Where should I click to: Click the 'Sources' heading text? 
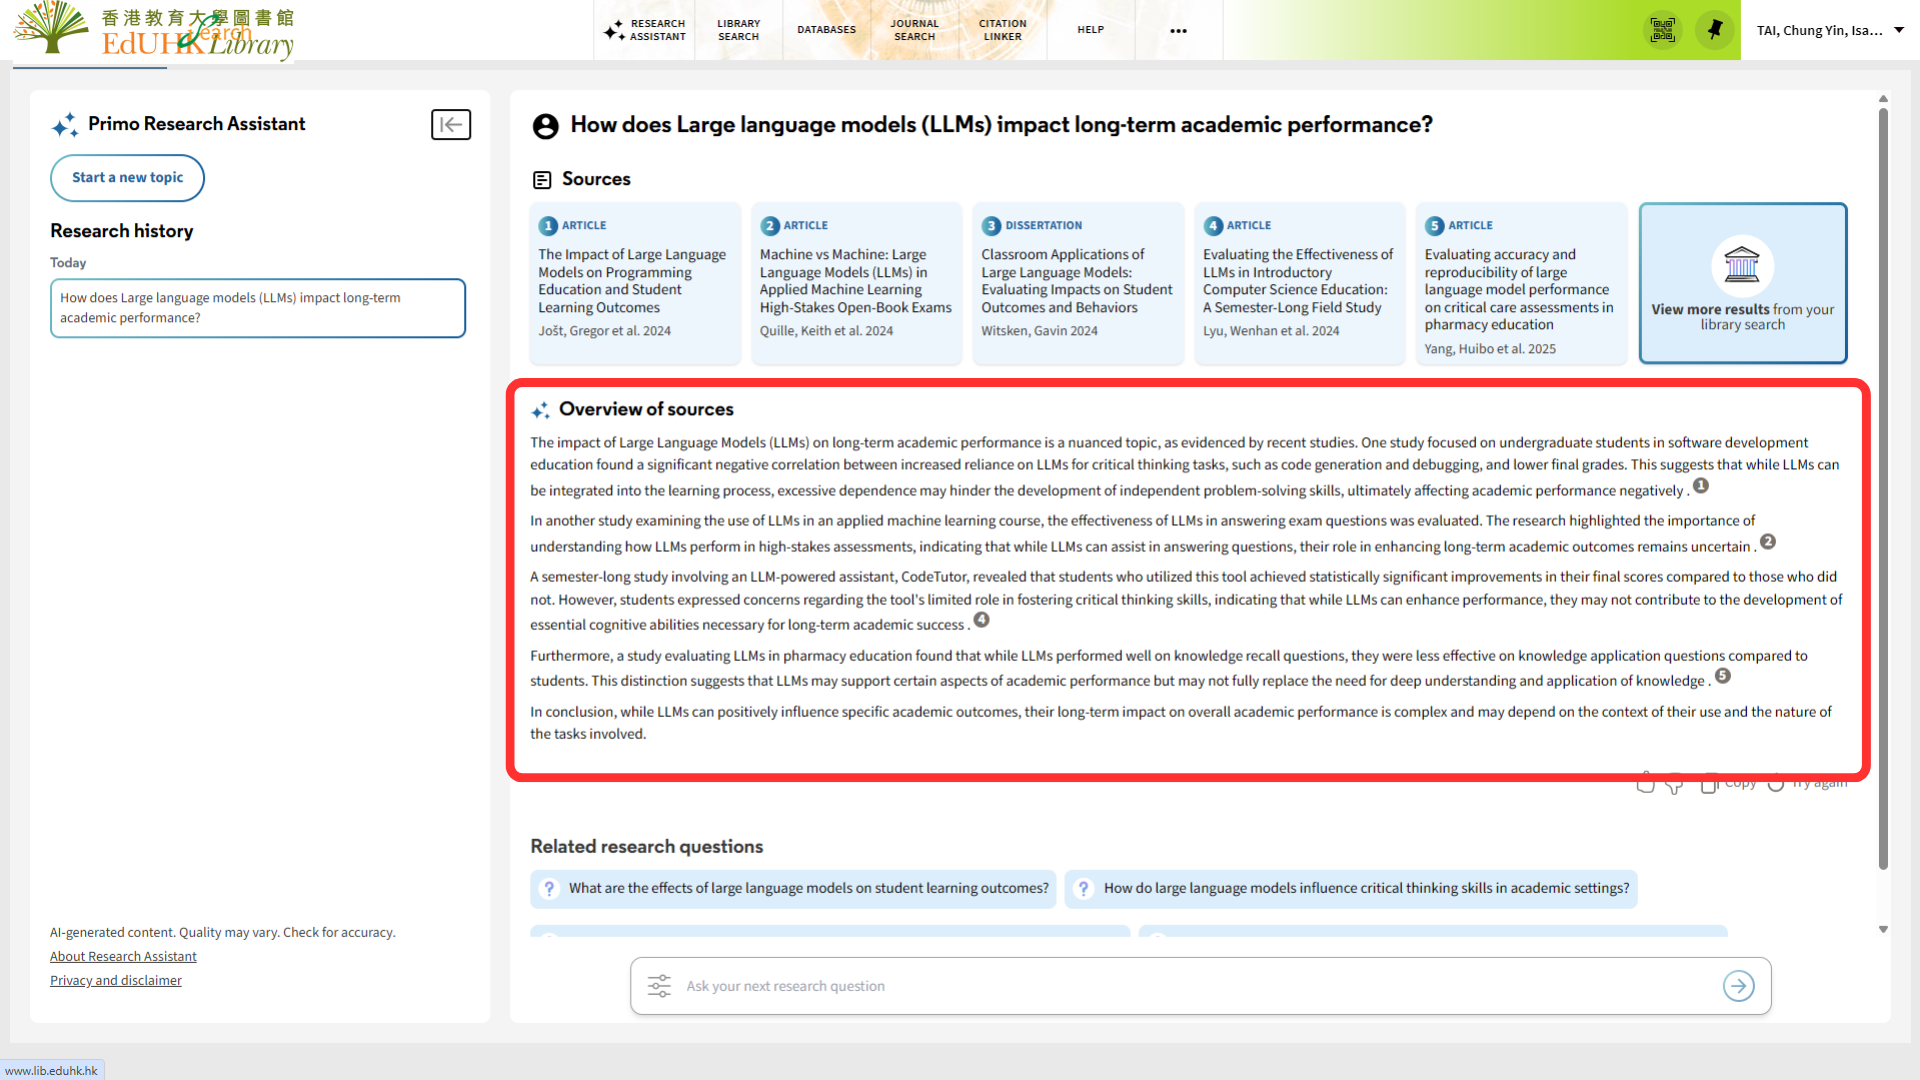(596, 179)
